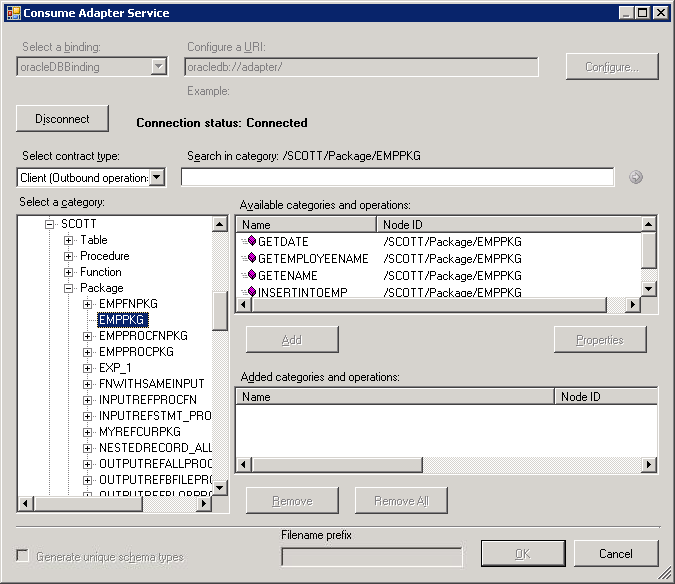Expand the INPUTREFPROCFN package
Image resolution: width=675 pixels, height=584 pixels.
(x=87, y=400)
